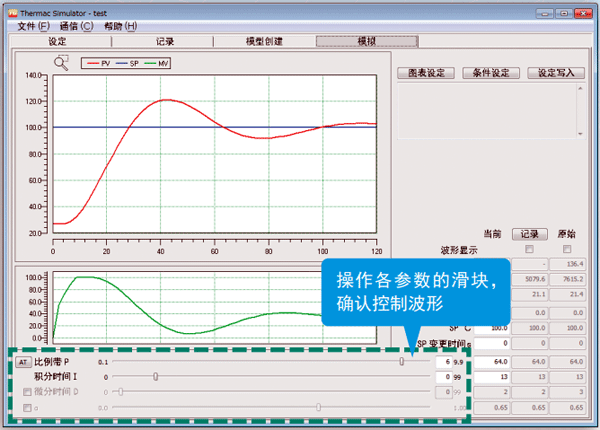
Task: Open the 文件(F) menu
Action: point(33,26)
